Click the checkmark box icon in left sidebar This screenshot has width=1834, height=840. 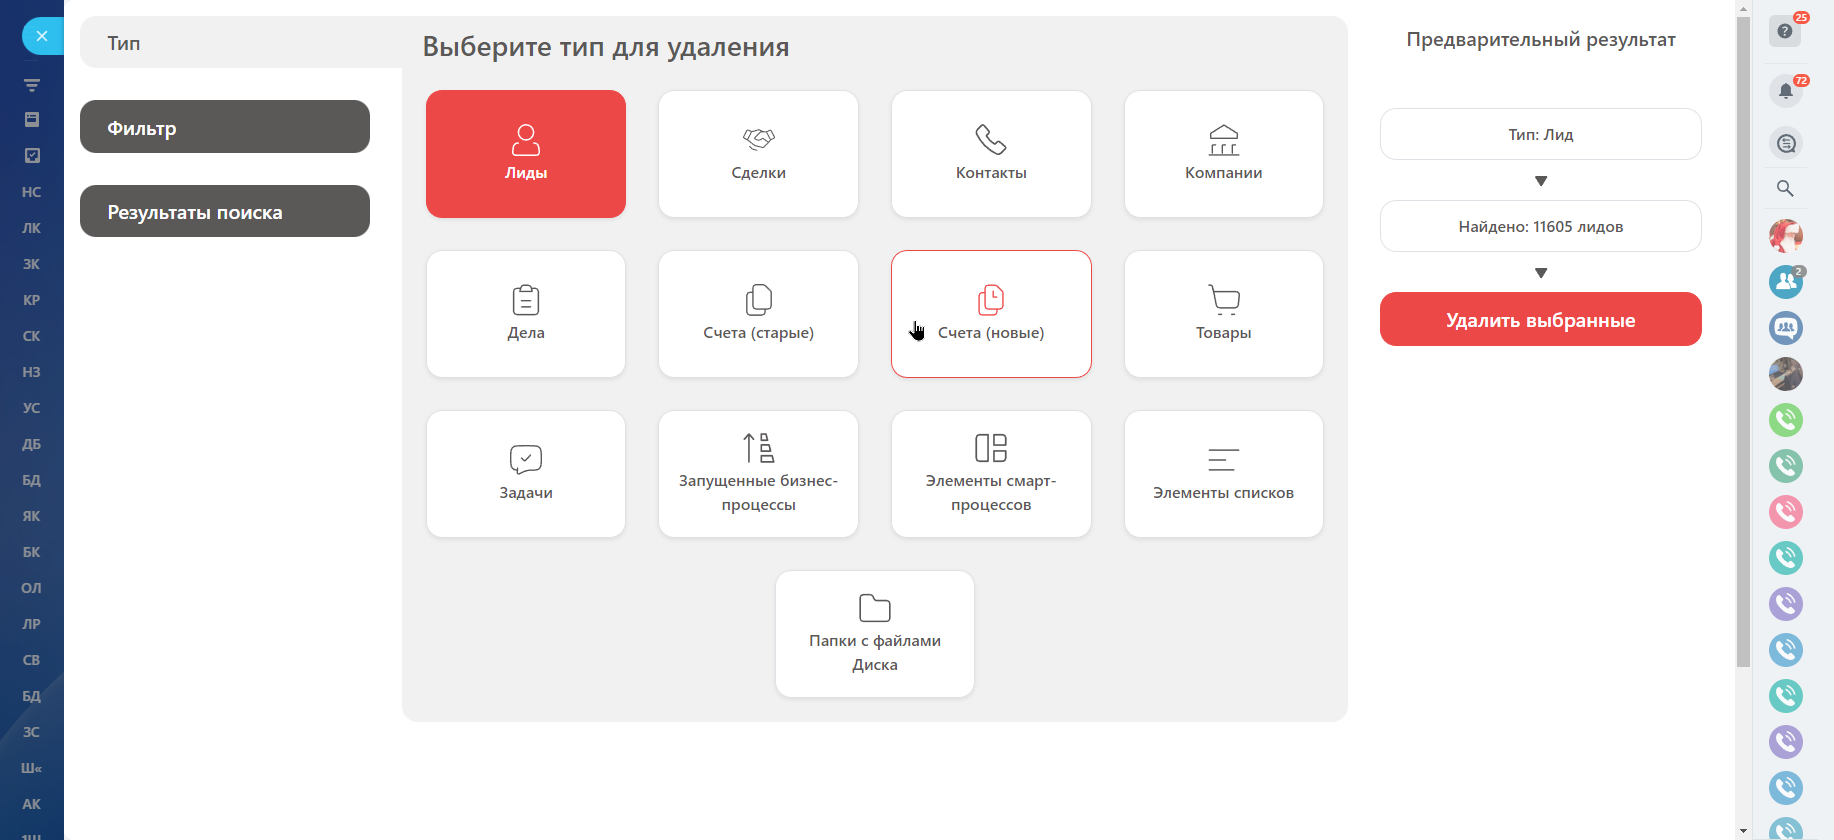click(x=32, y=155)
